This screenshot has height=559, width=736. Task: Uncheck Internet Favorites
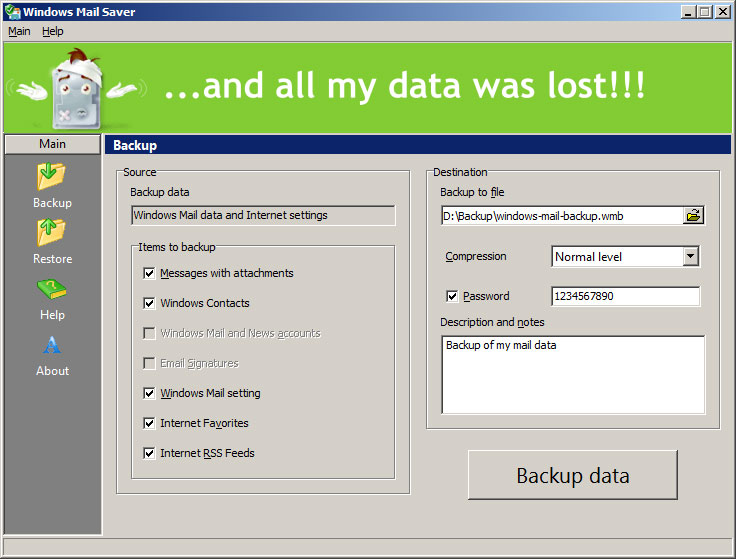(149, 423)
